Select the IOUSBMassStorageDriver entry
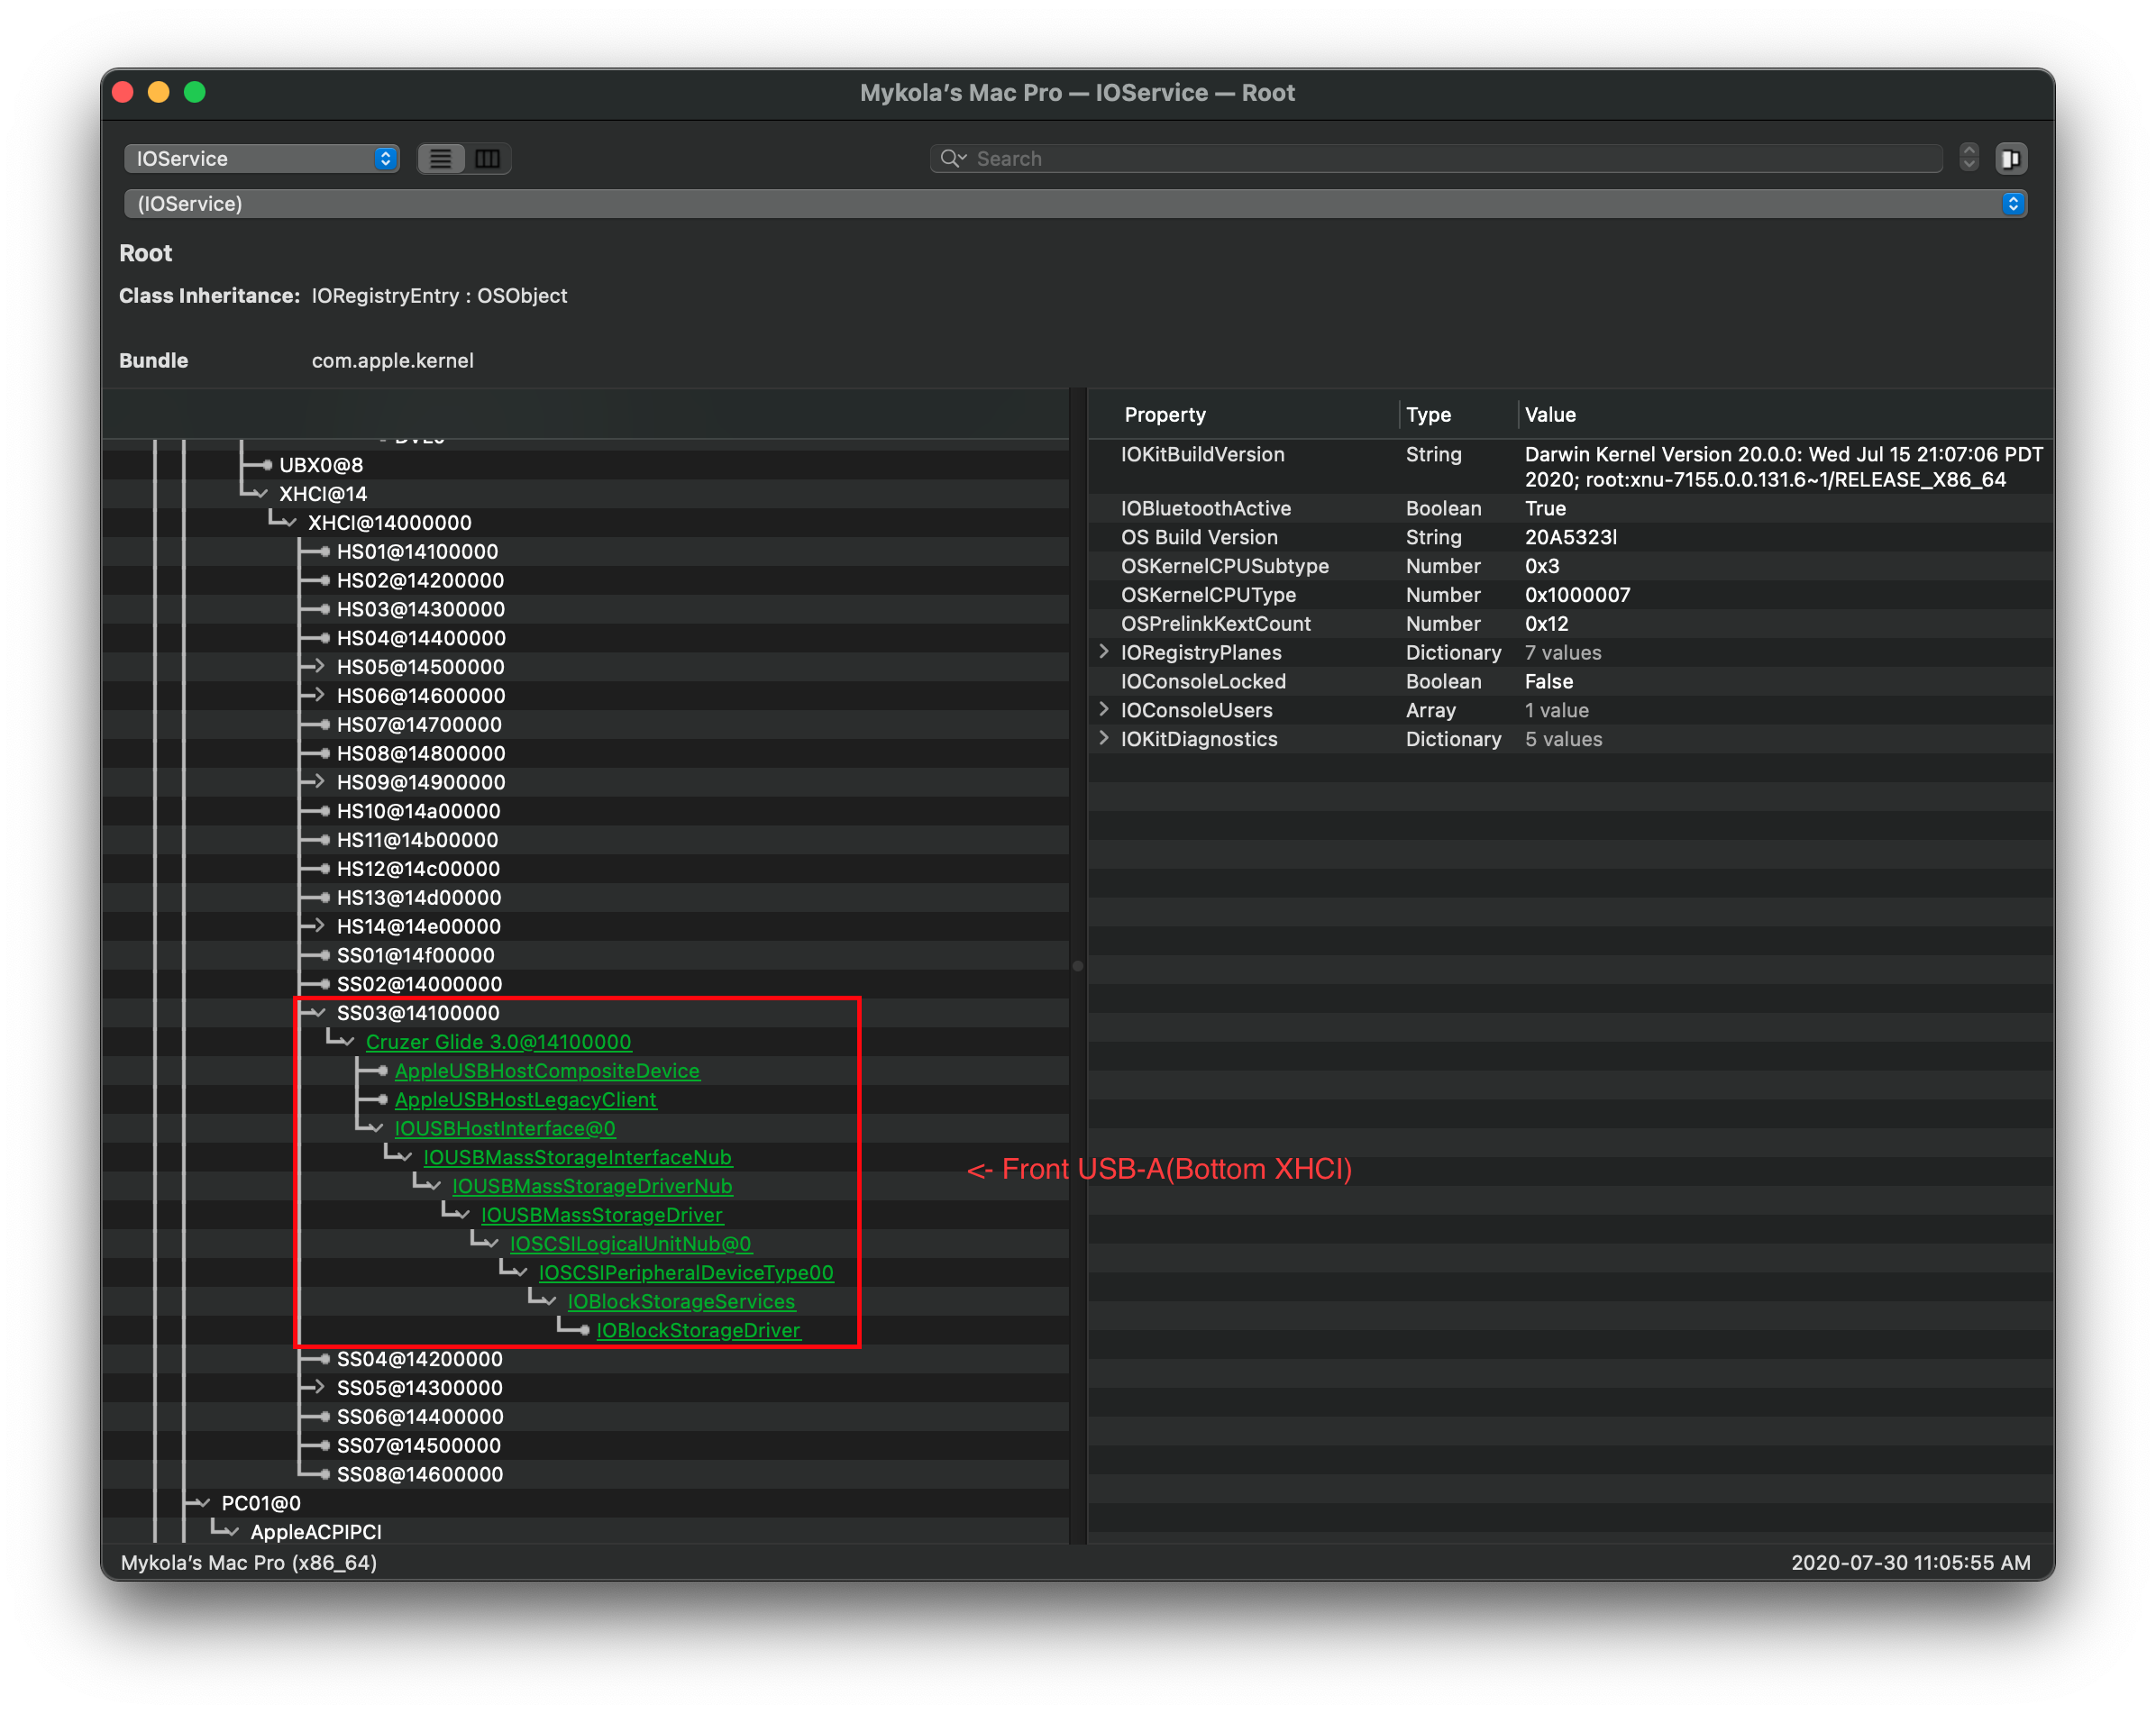The image size is (2156, 1714). (x=601, y=1215)
